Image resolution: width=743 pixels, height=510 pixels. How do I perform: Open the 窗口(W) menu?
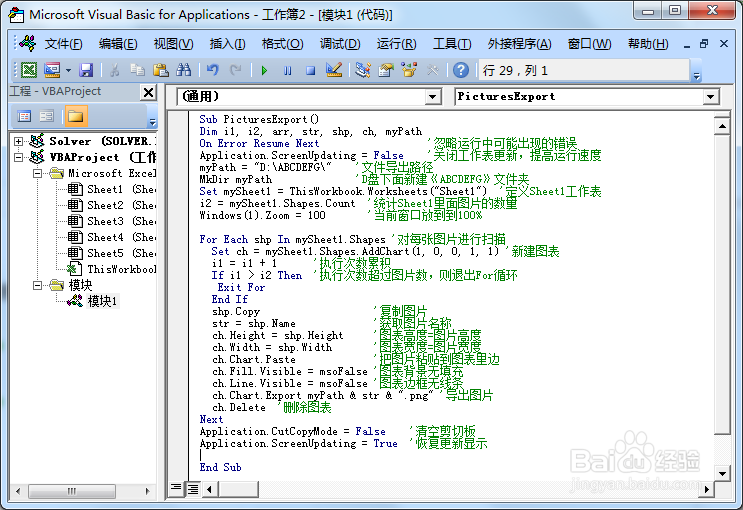coord(589,44)
